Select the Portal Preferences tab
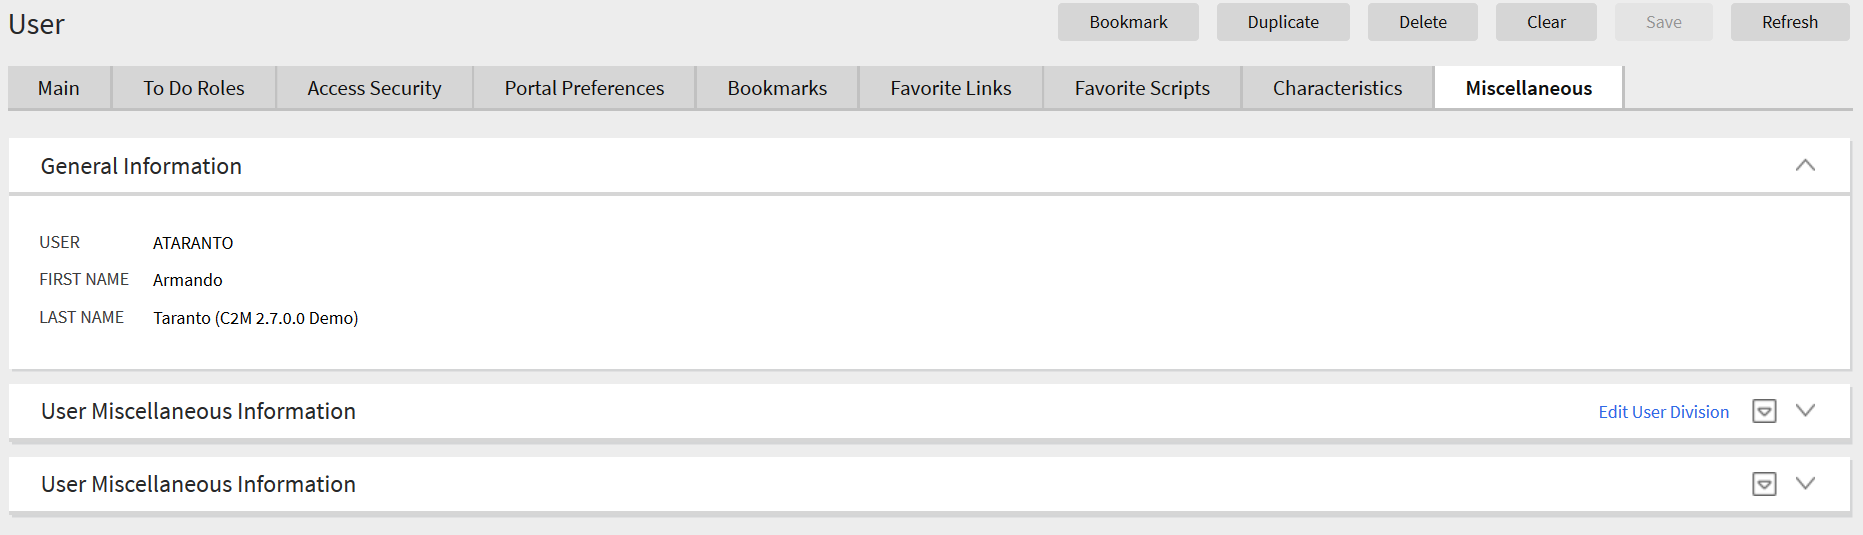1863x535 pixels. (x=584, y=88)
